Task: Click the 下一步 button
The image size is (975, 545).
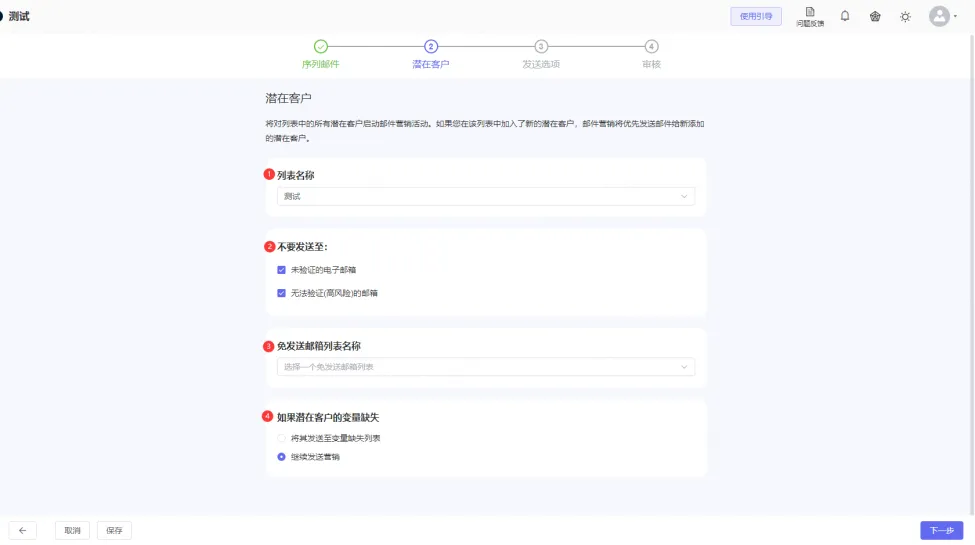Action: 941,531
